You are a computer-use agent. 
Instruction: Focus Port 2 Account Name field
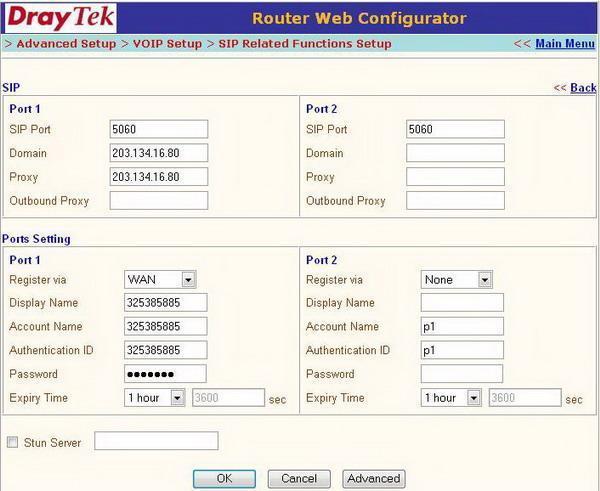click(462, 326)
